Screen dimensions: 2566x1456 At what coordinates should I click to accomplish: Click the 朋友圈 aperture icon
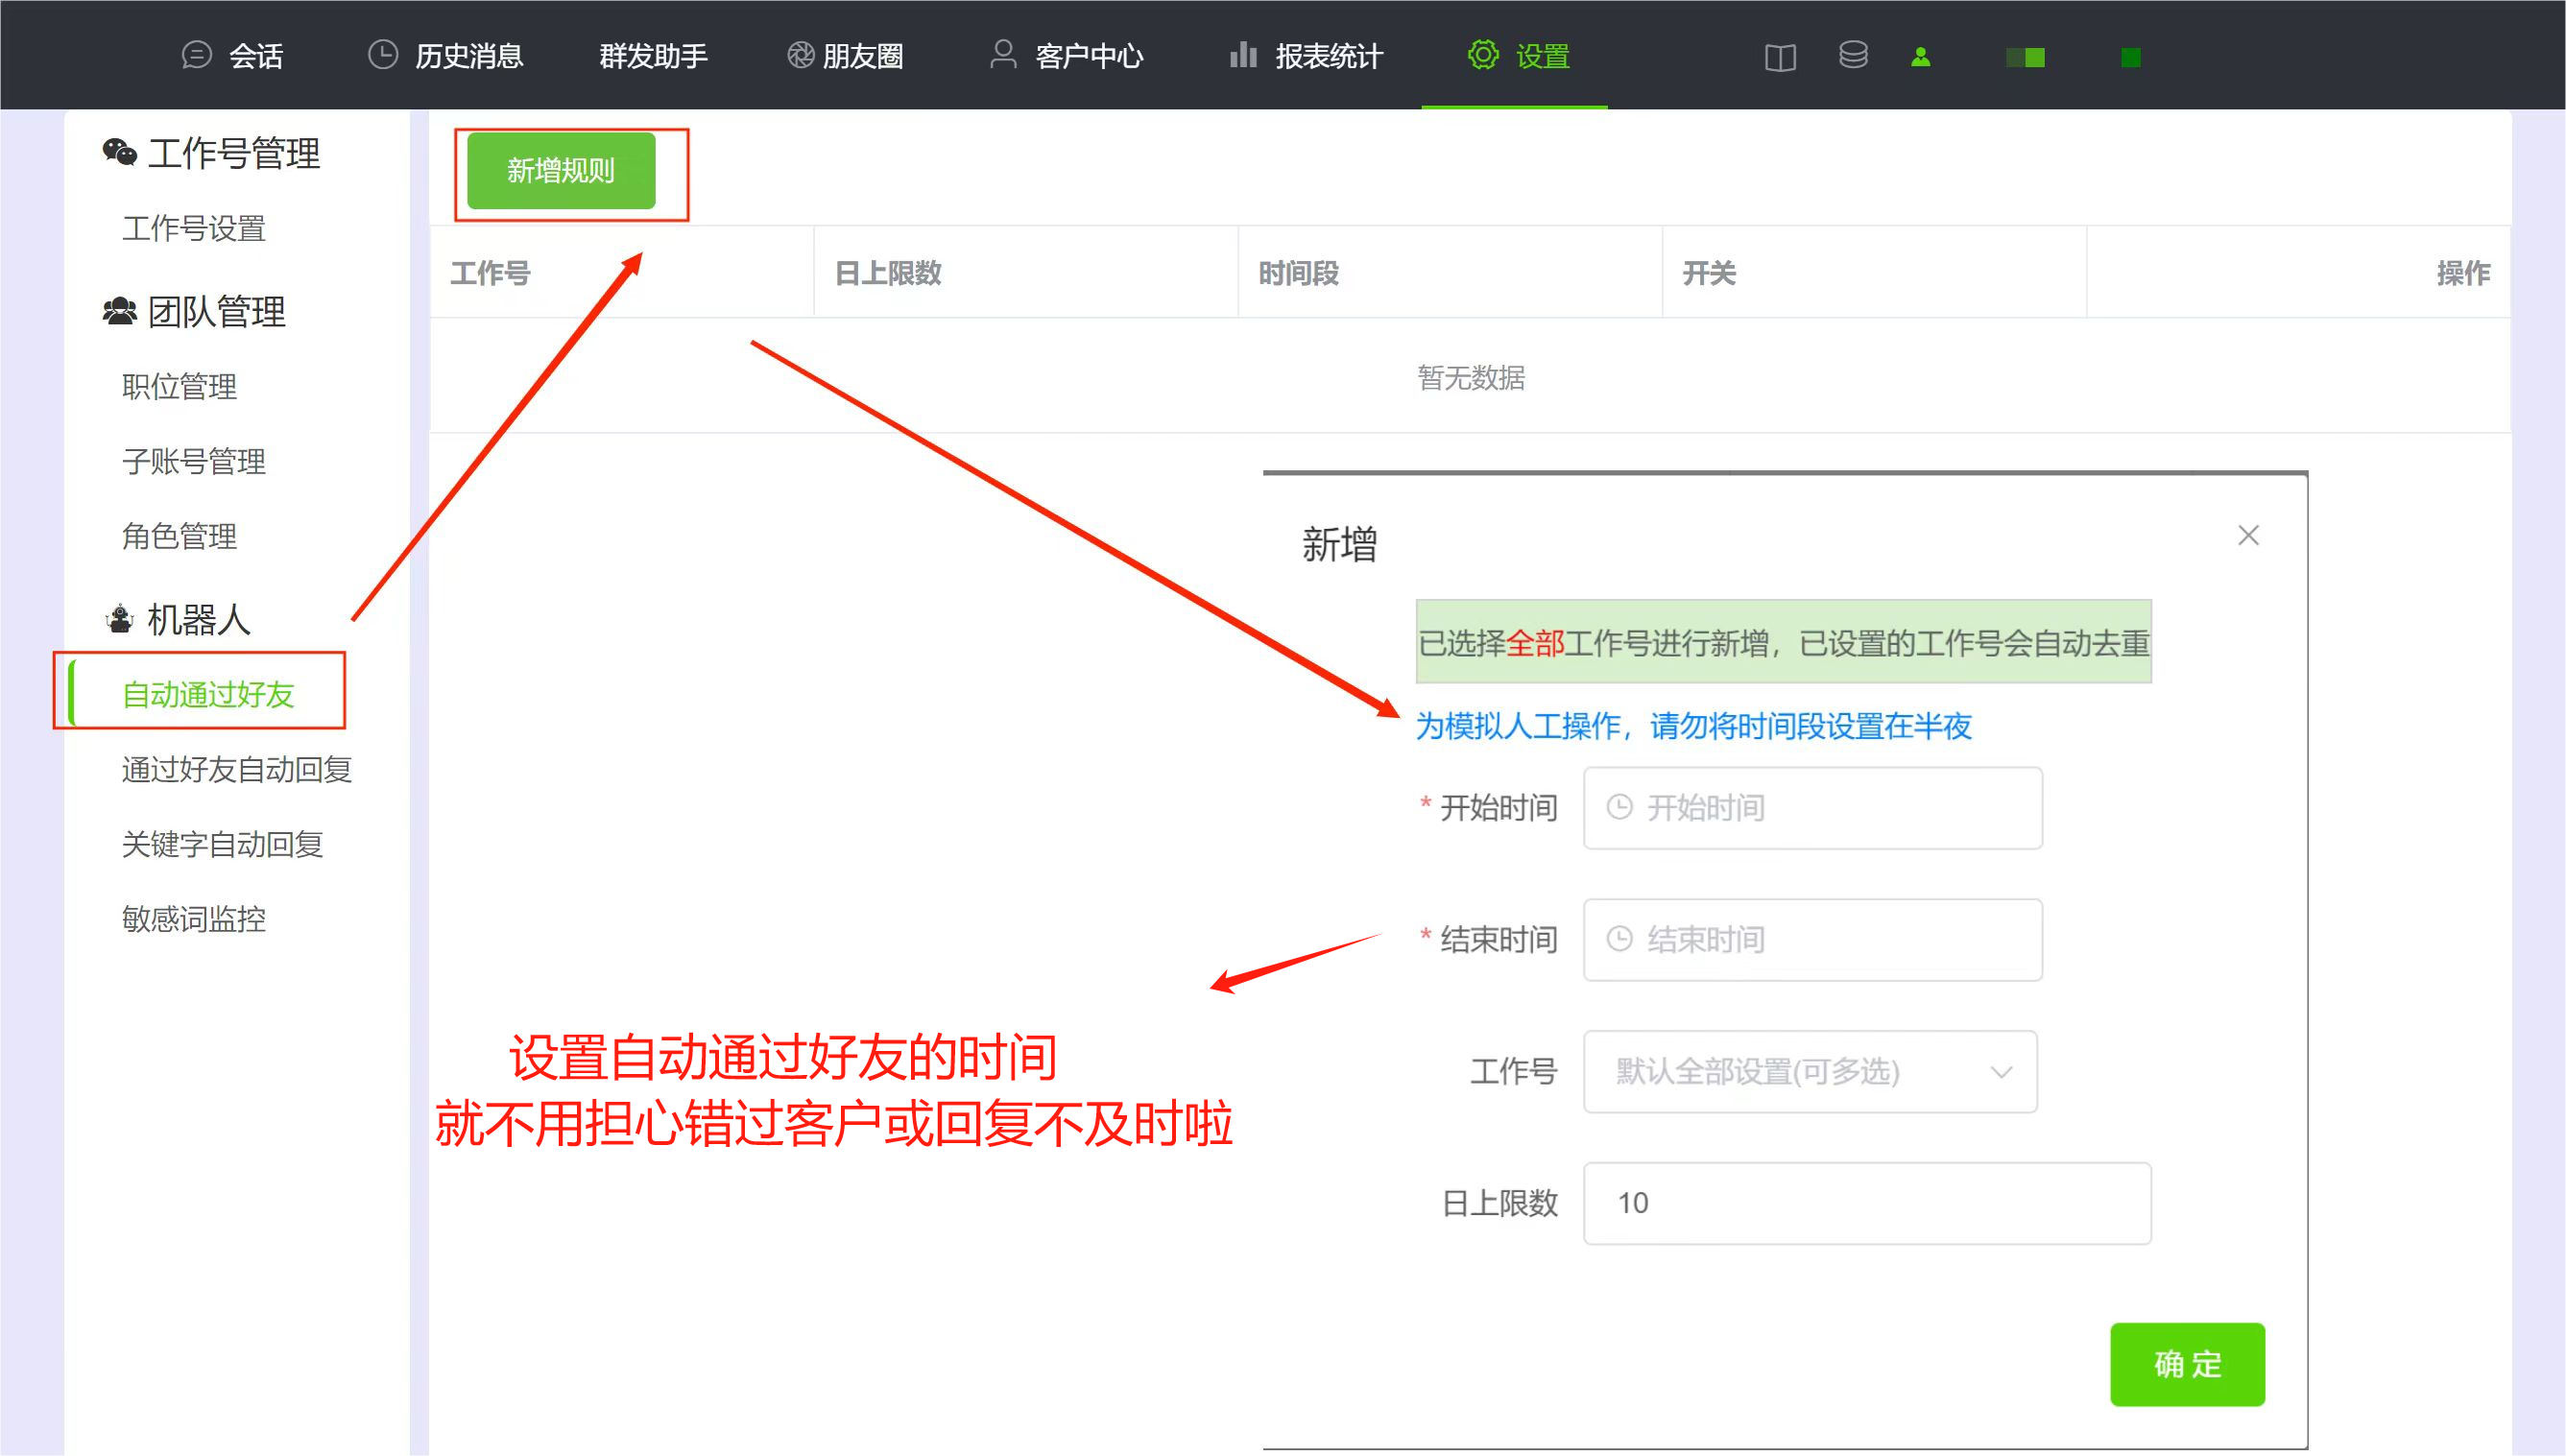click(x=800, y=55)
